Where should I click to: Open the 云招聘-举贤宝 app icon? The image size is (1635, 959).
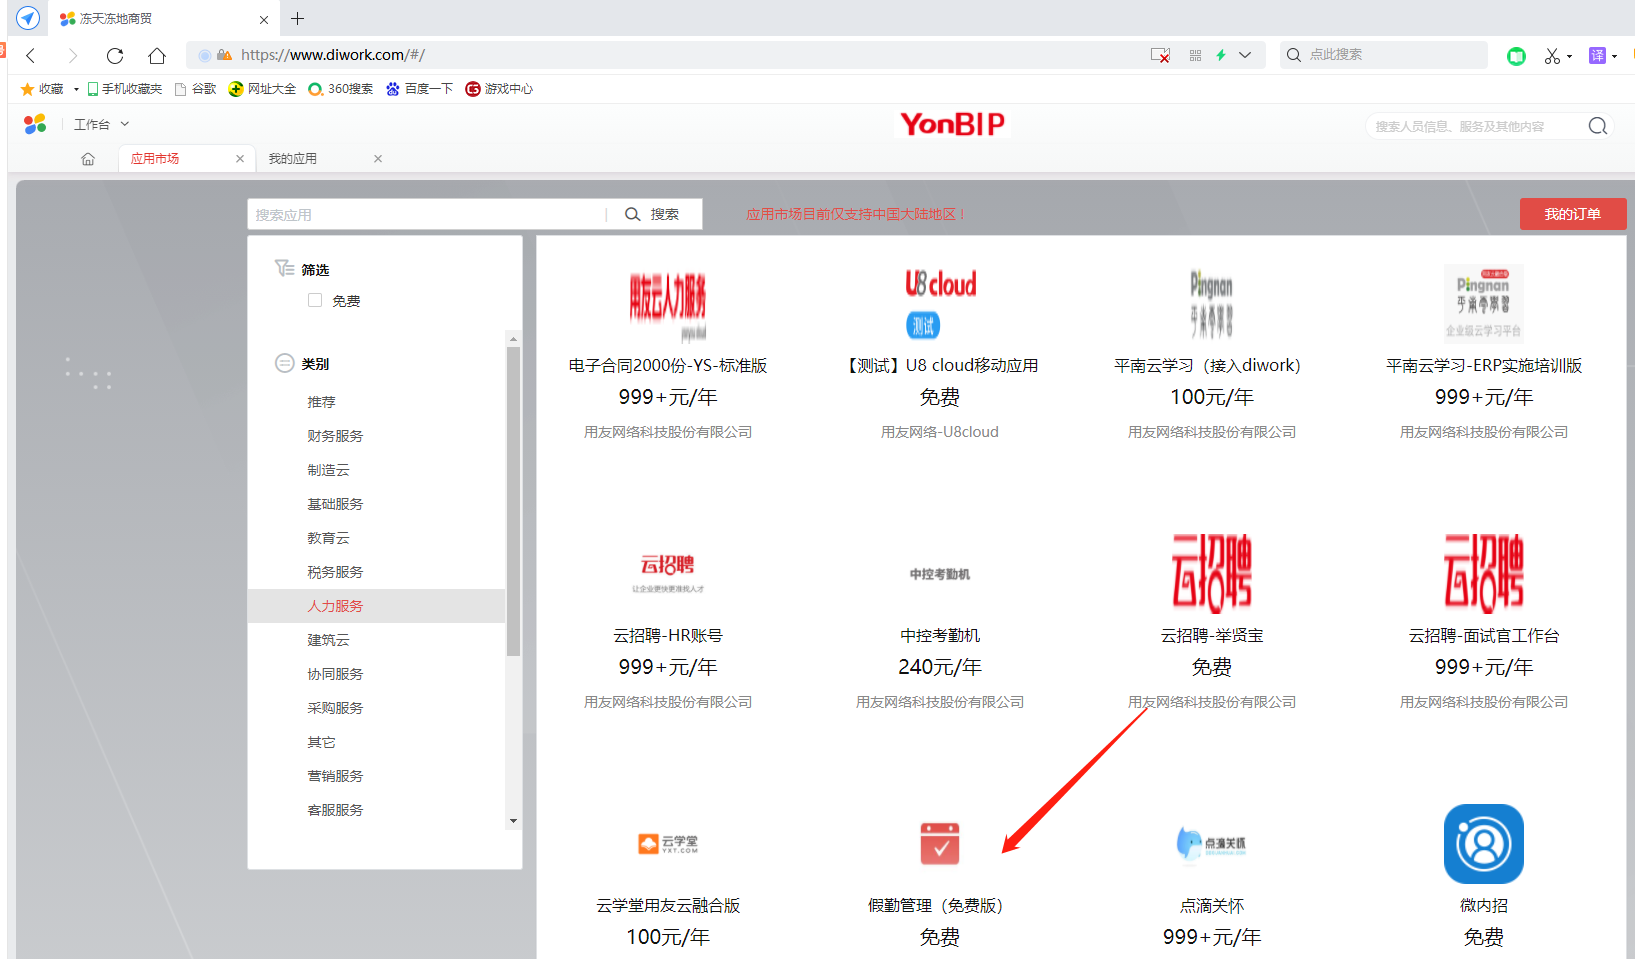[x=1212, y=574]
